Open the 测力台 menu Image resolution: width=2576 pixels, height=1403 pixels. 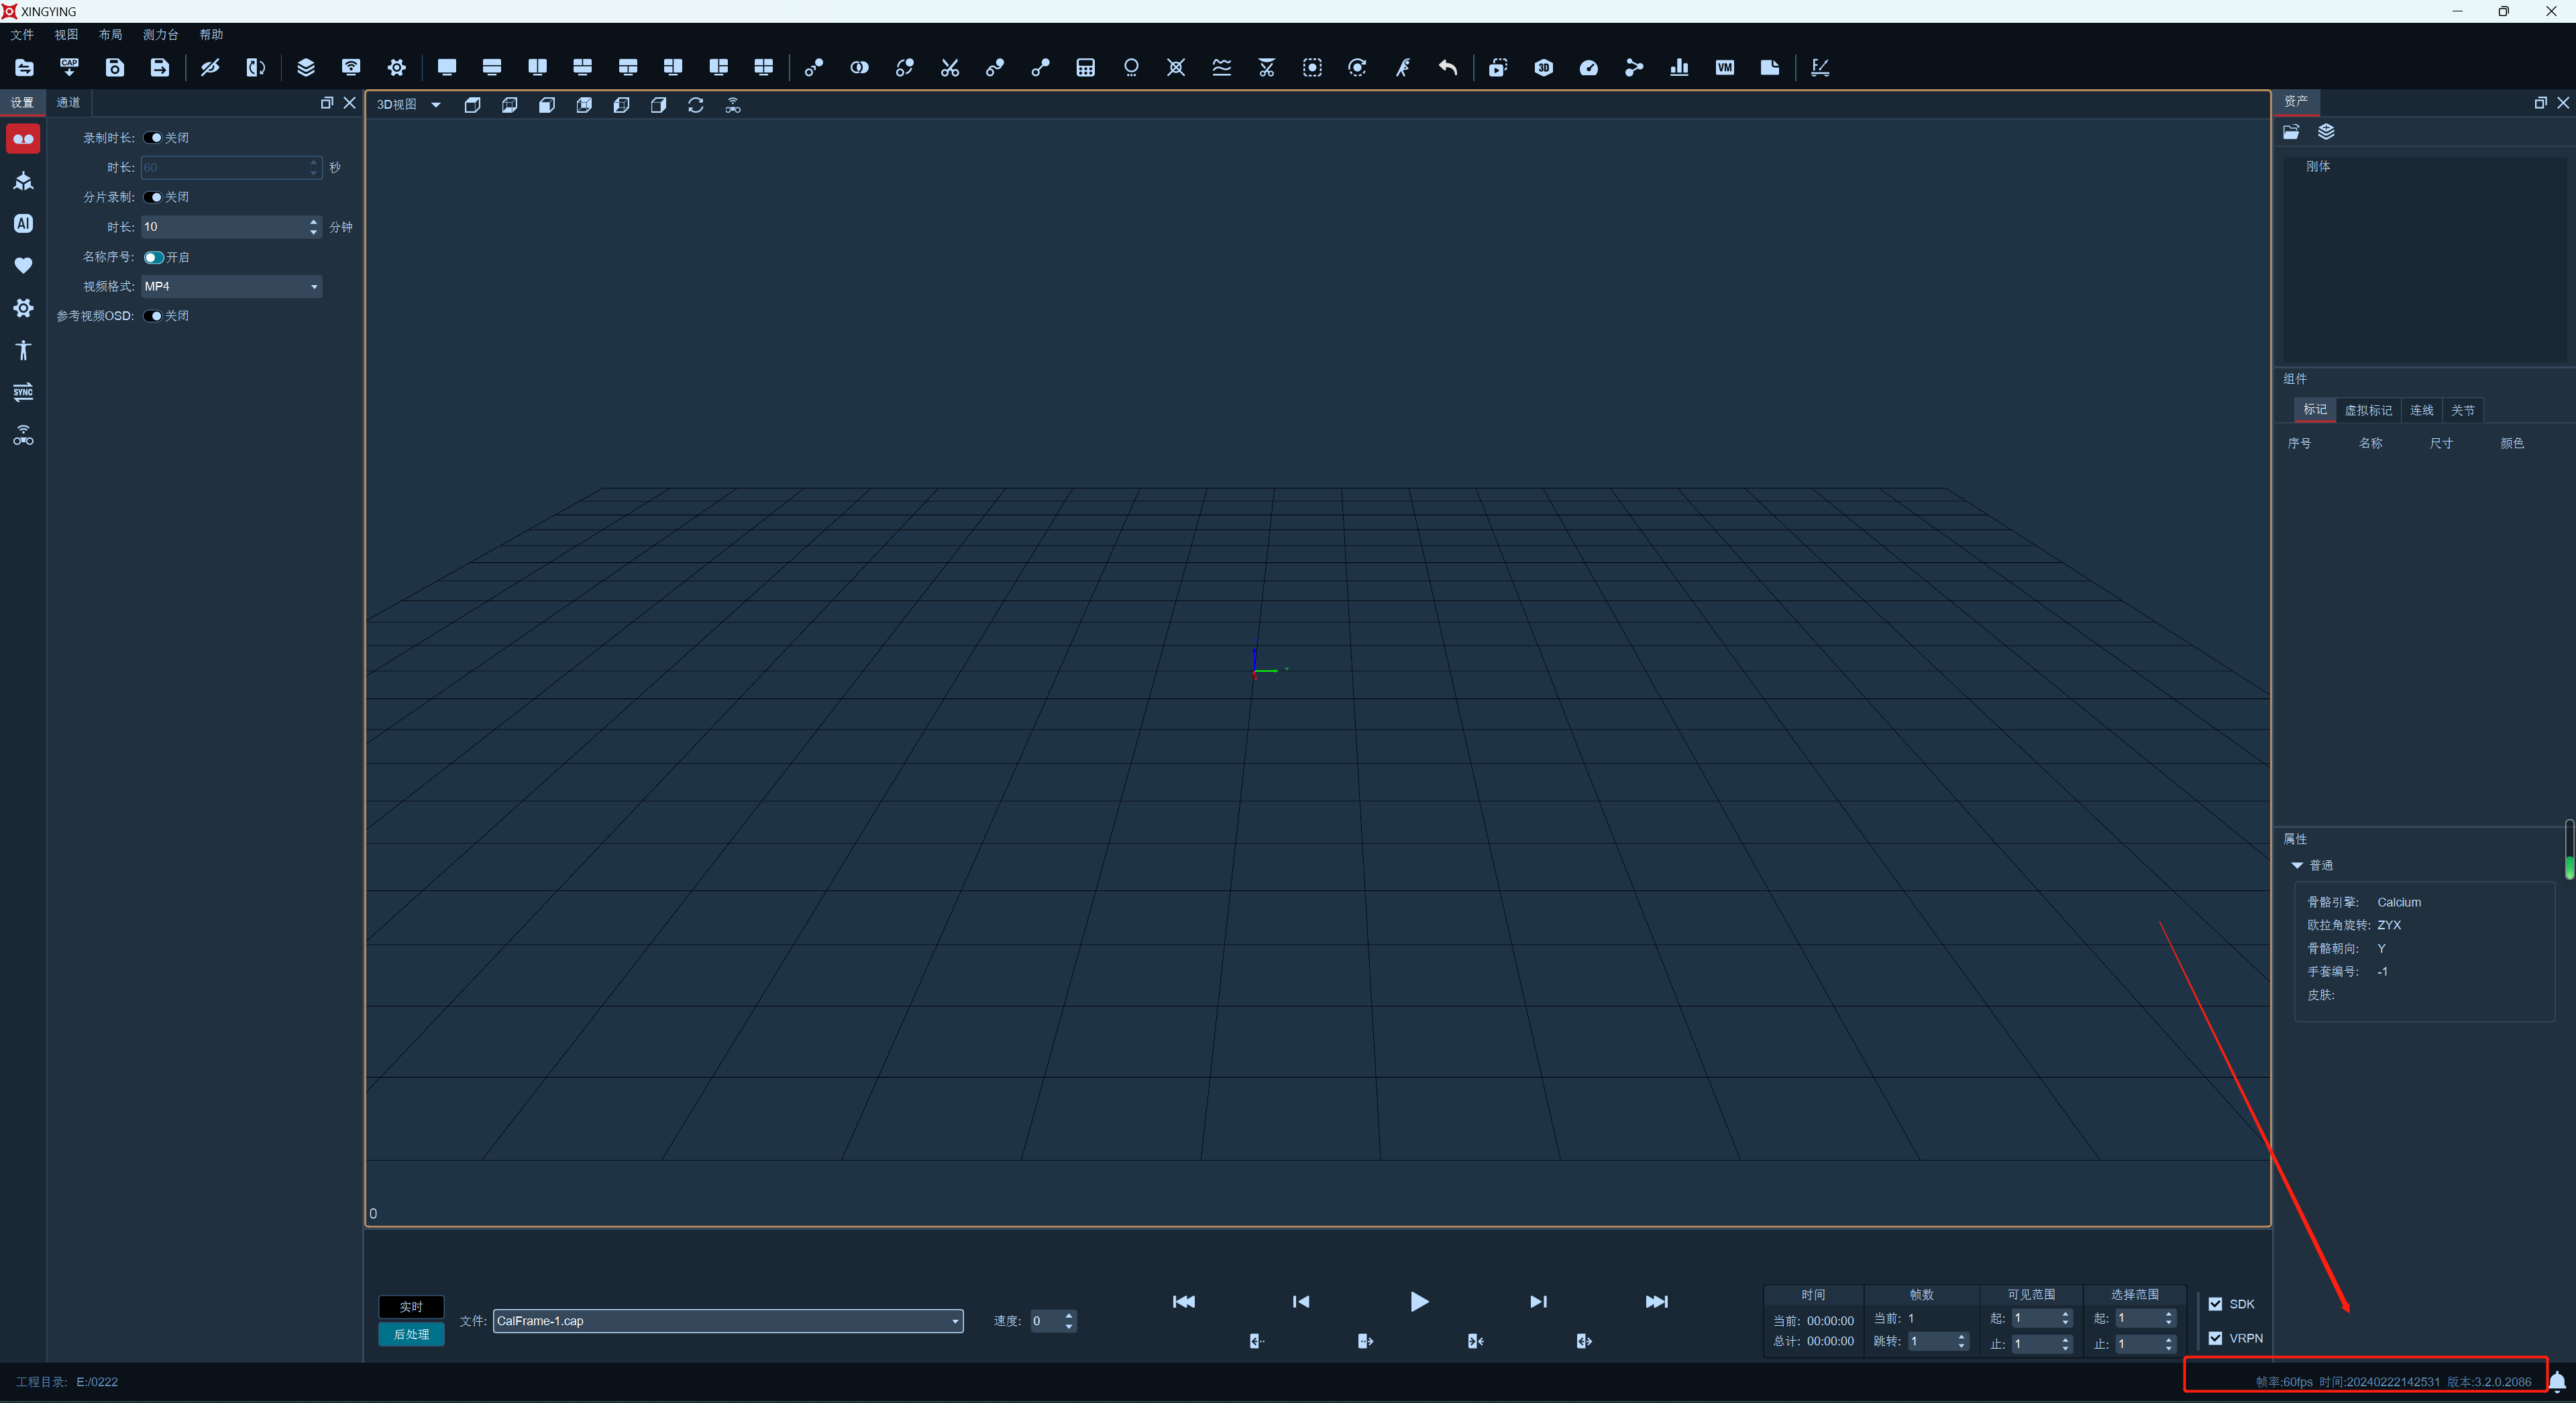tap(160, 34)
